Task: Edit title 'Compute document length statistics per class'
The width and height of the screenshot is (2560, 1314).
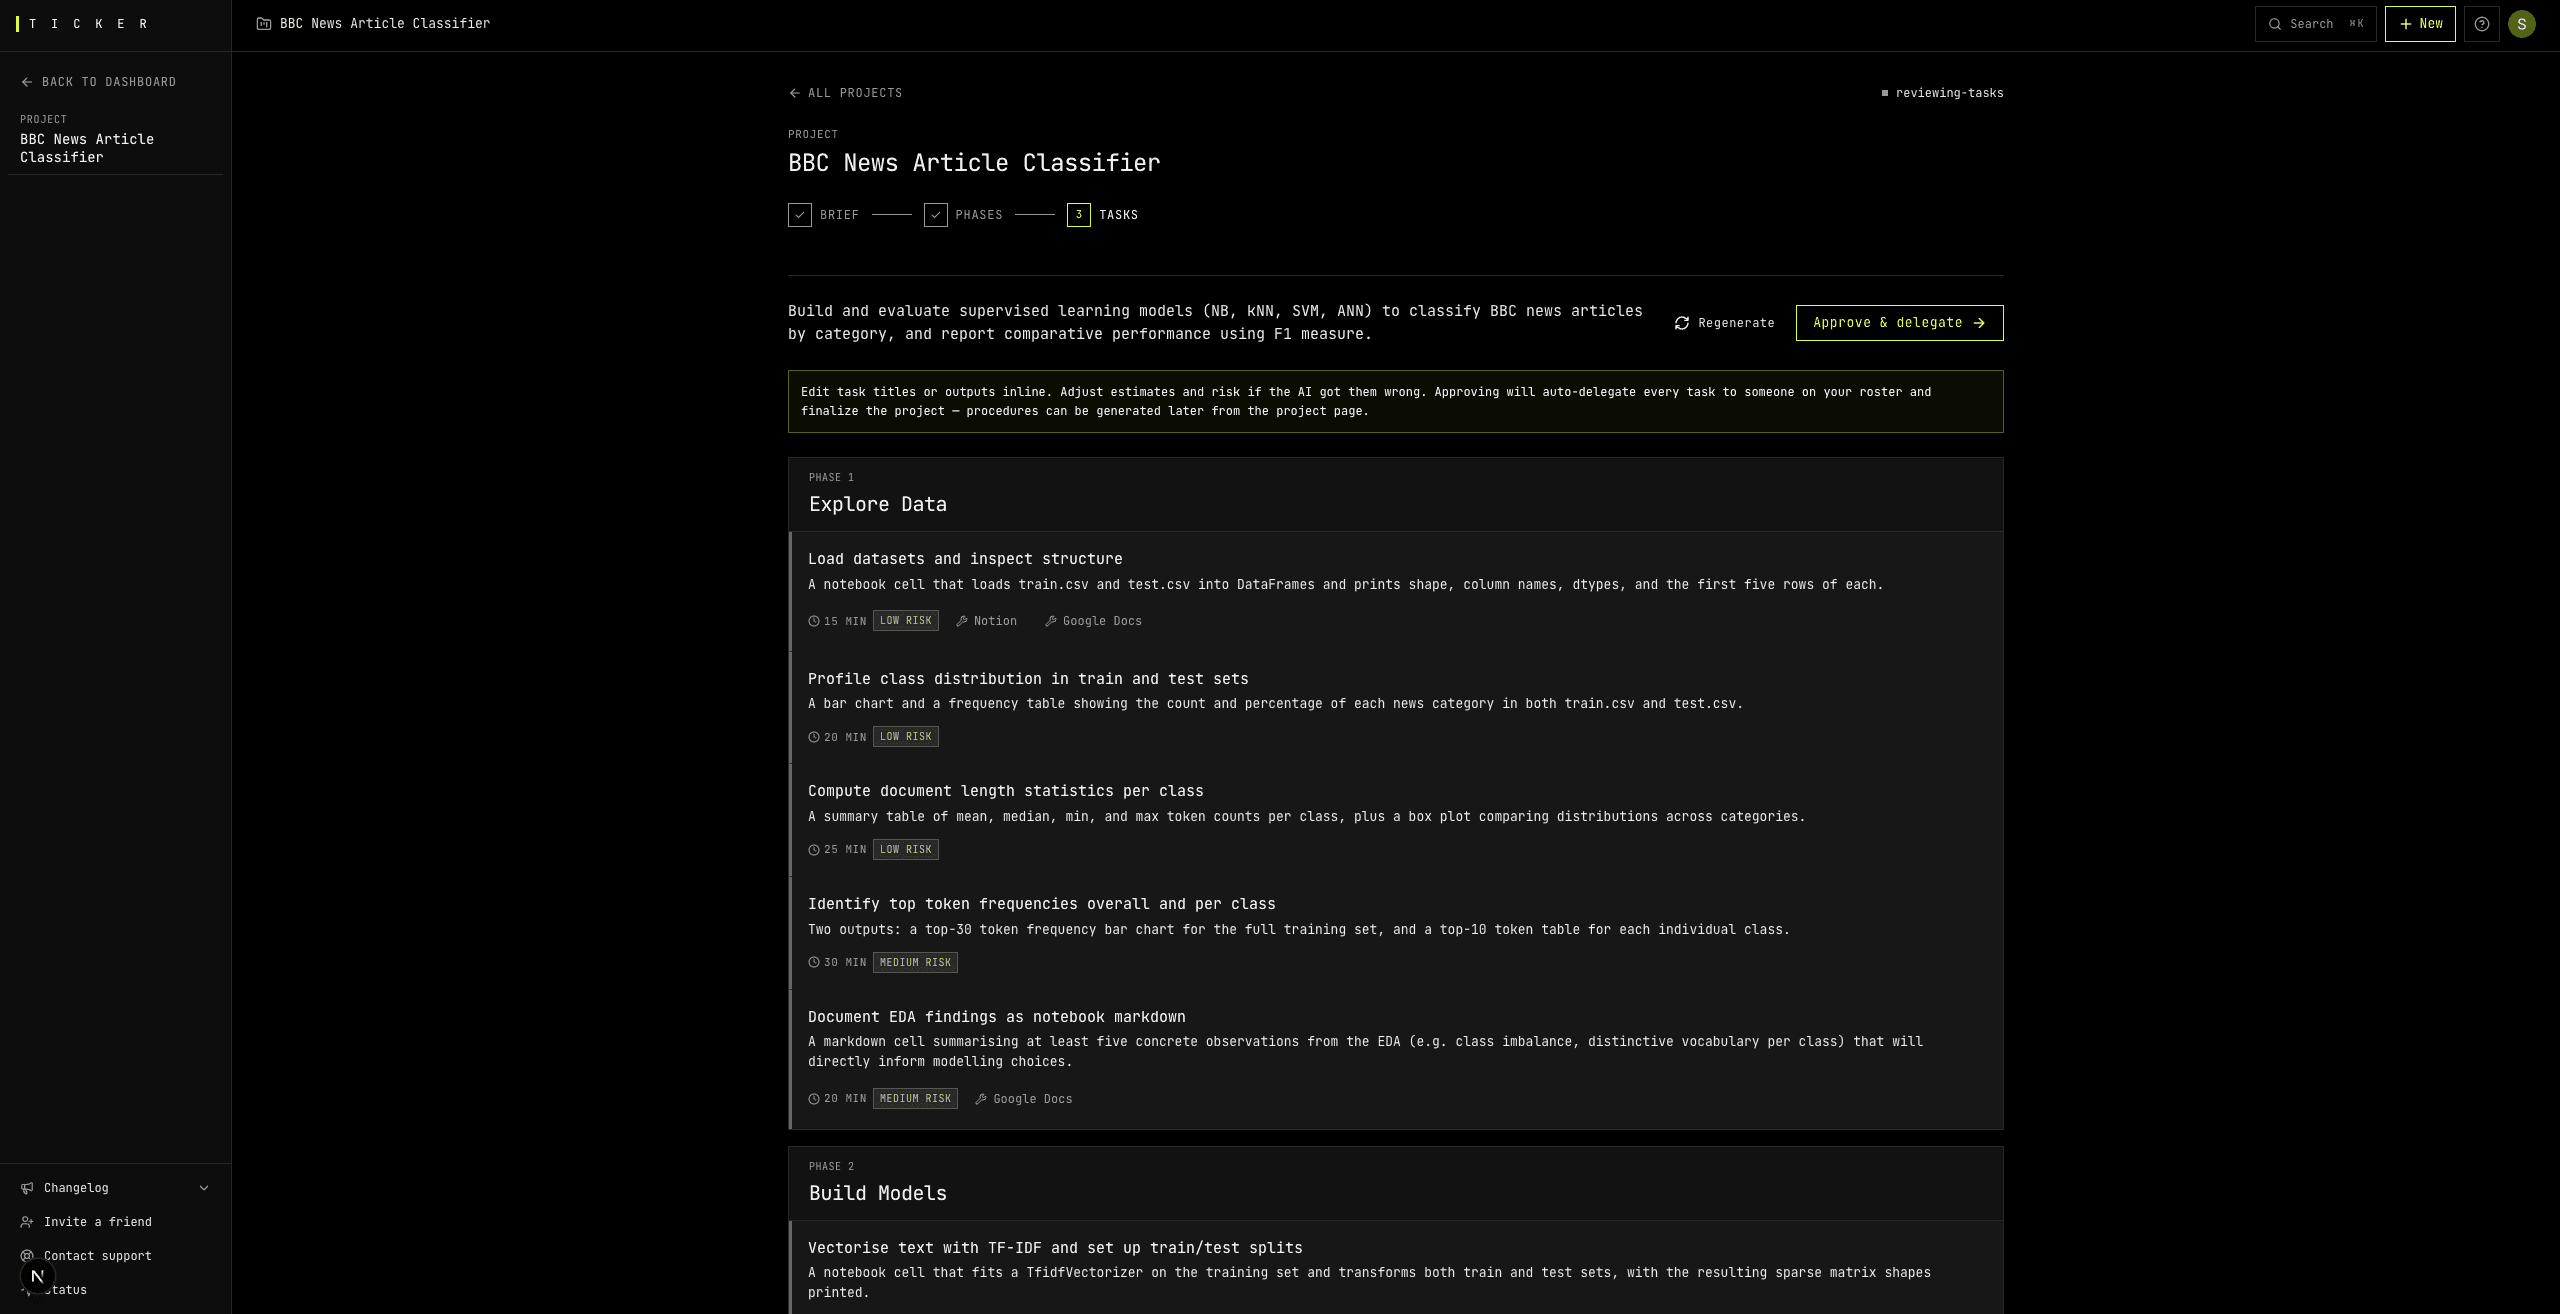Action: tap(1006, 791)
